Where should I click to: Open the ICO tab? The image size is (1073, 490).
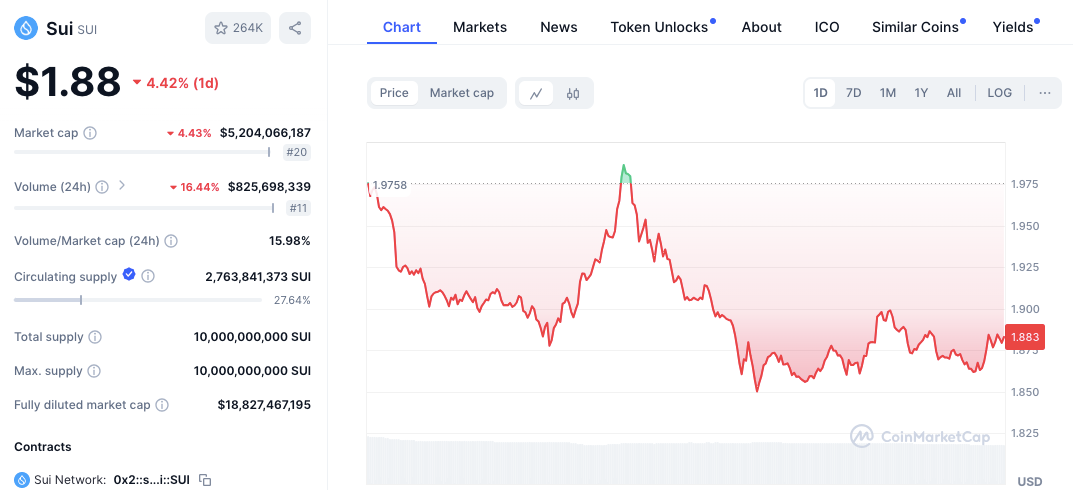[827, 27]
